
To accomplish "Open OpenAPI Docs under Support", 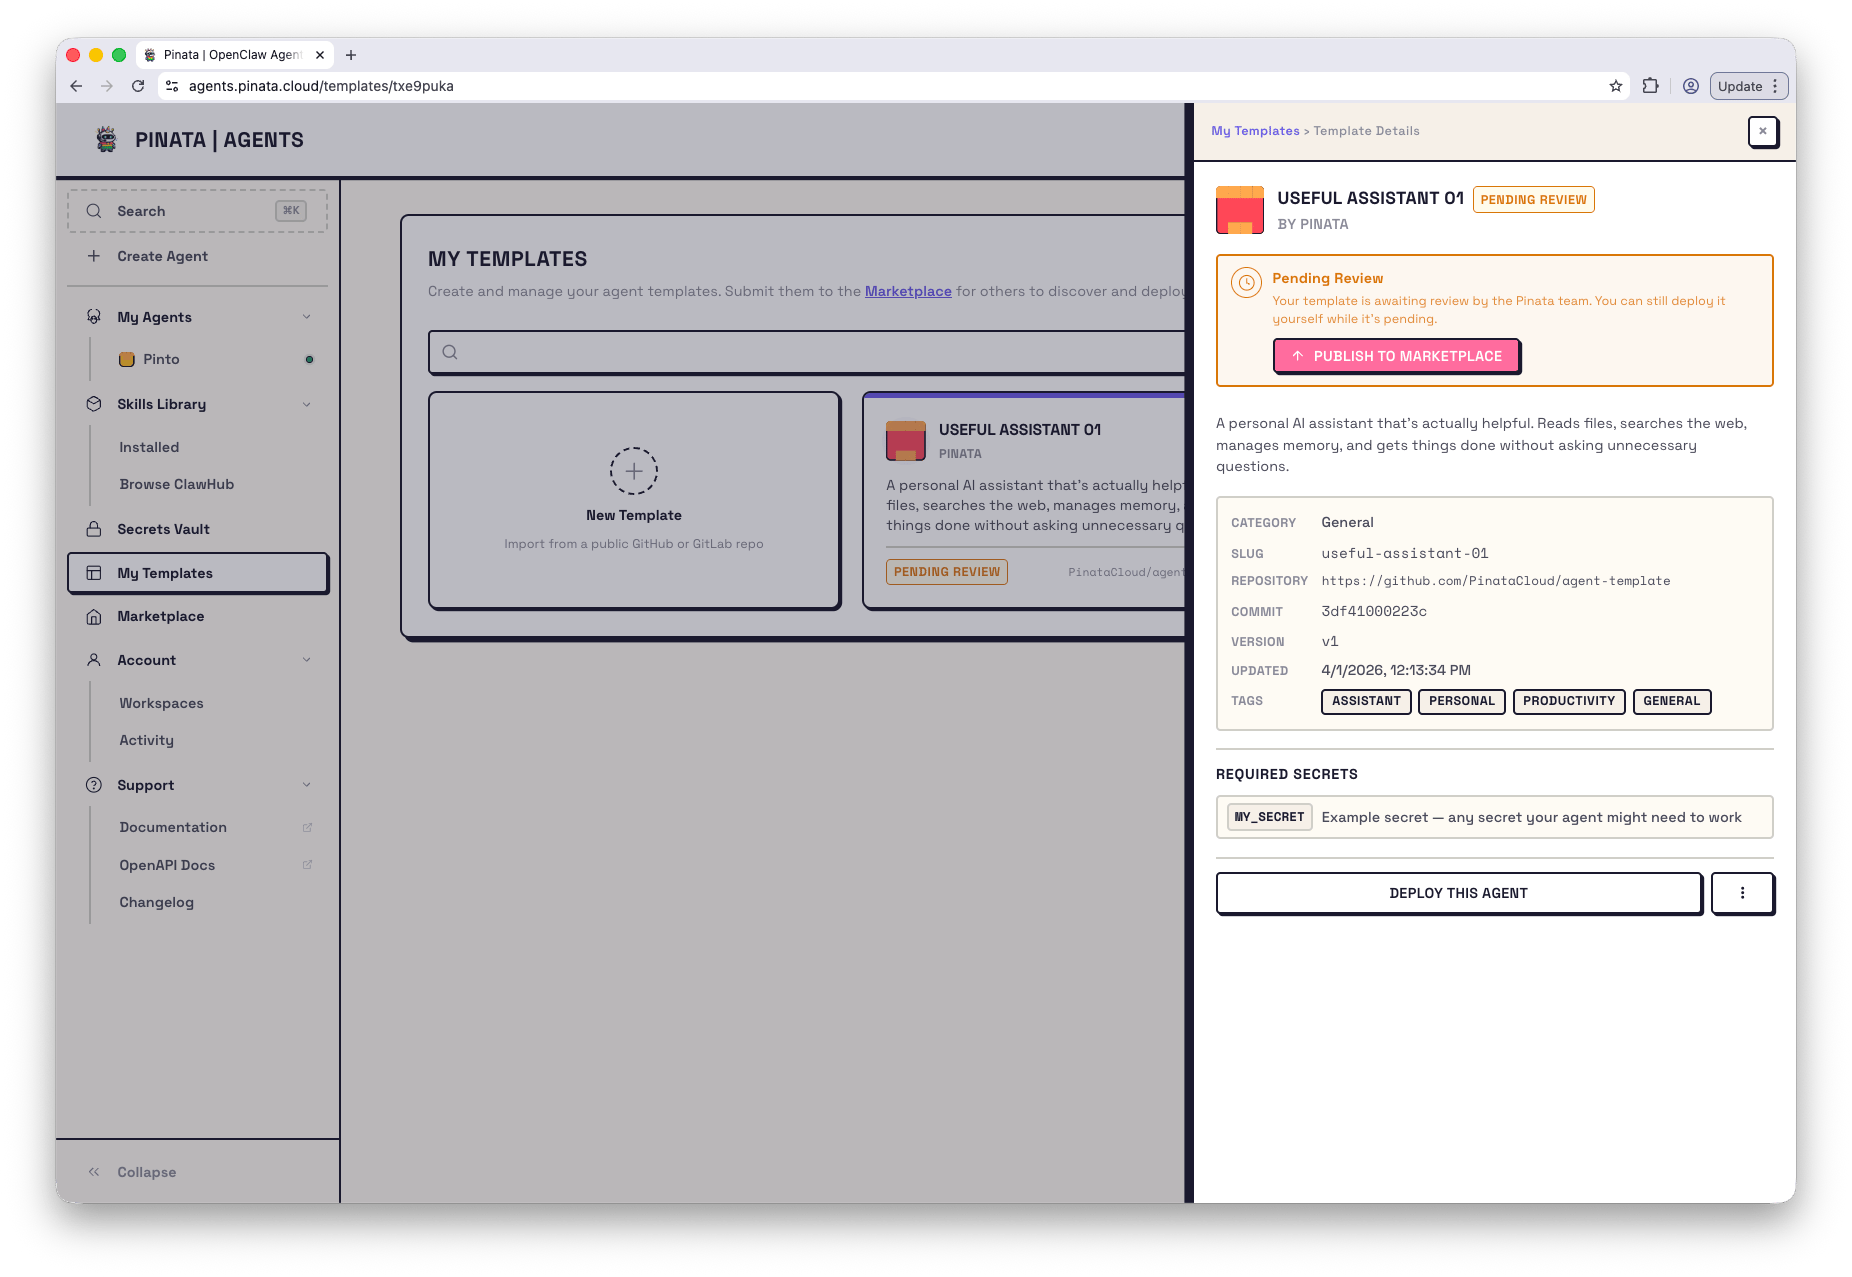I will 167,865.
